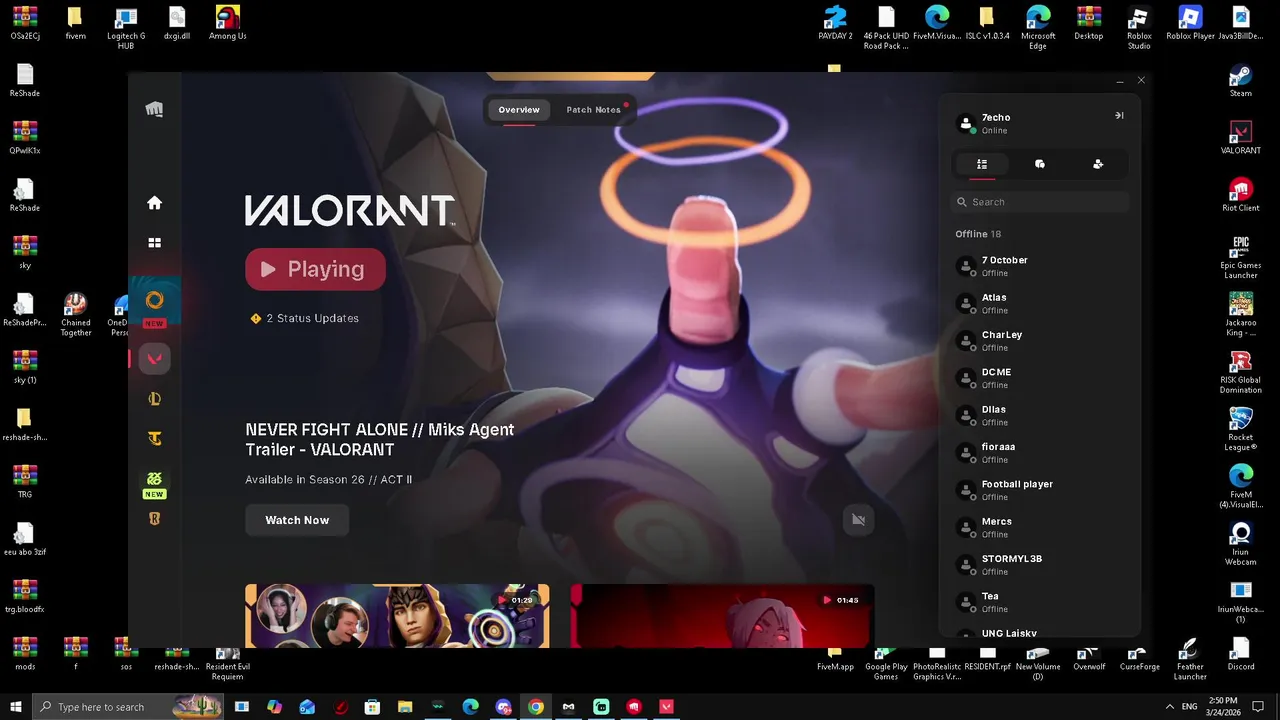
Task: Switch to the Overview tab
Action: [x=519, y=110]
